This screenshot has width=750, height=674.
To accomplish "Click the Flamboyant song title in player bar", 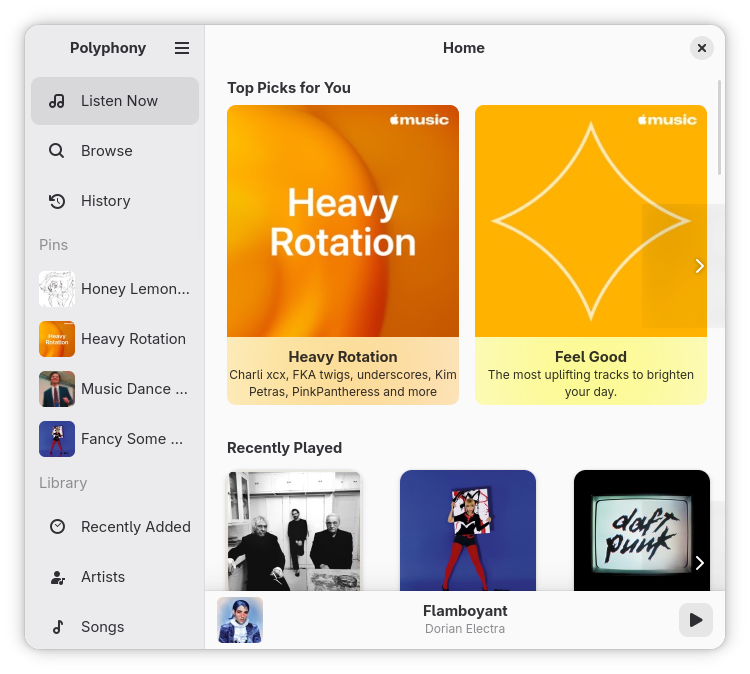I will coord(465,611).
